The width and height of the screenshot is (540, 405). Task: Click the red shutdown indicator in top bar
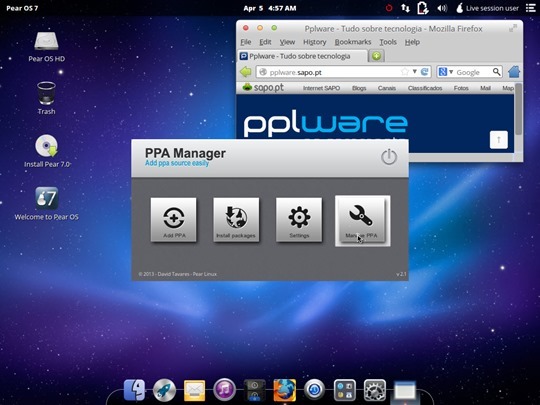389,8
